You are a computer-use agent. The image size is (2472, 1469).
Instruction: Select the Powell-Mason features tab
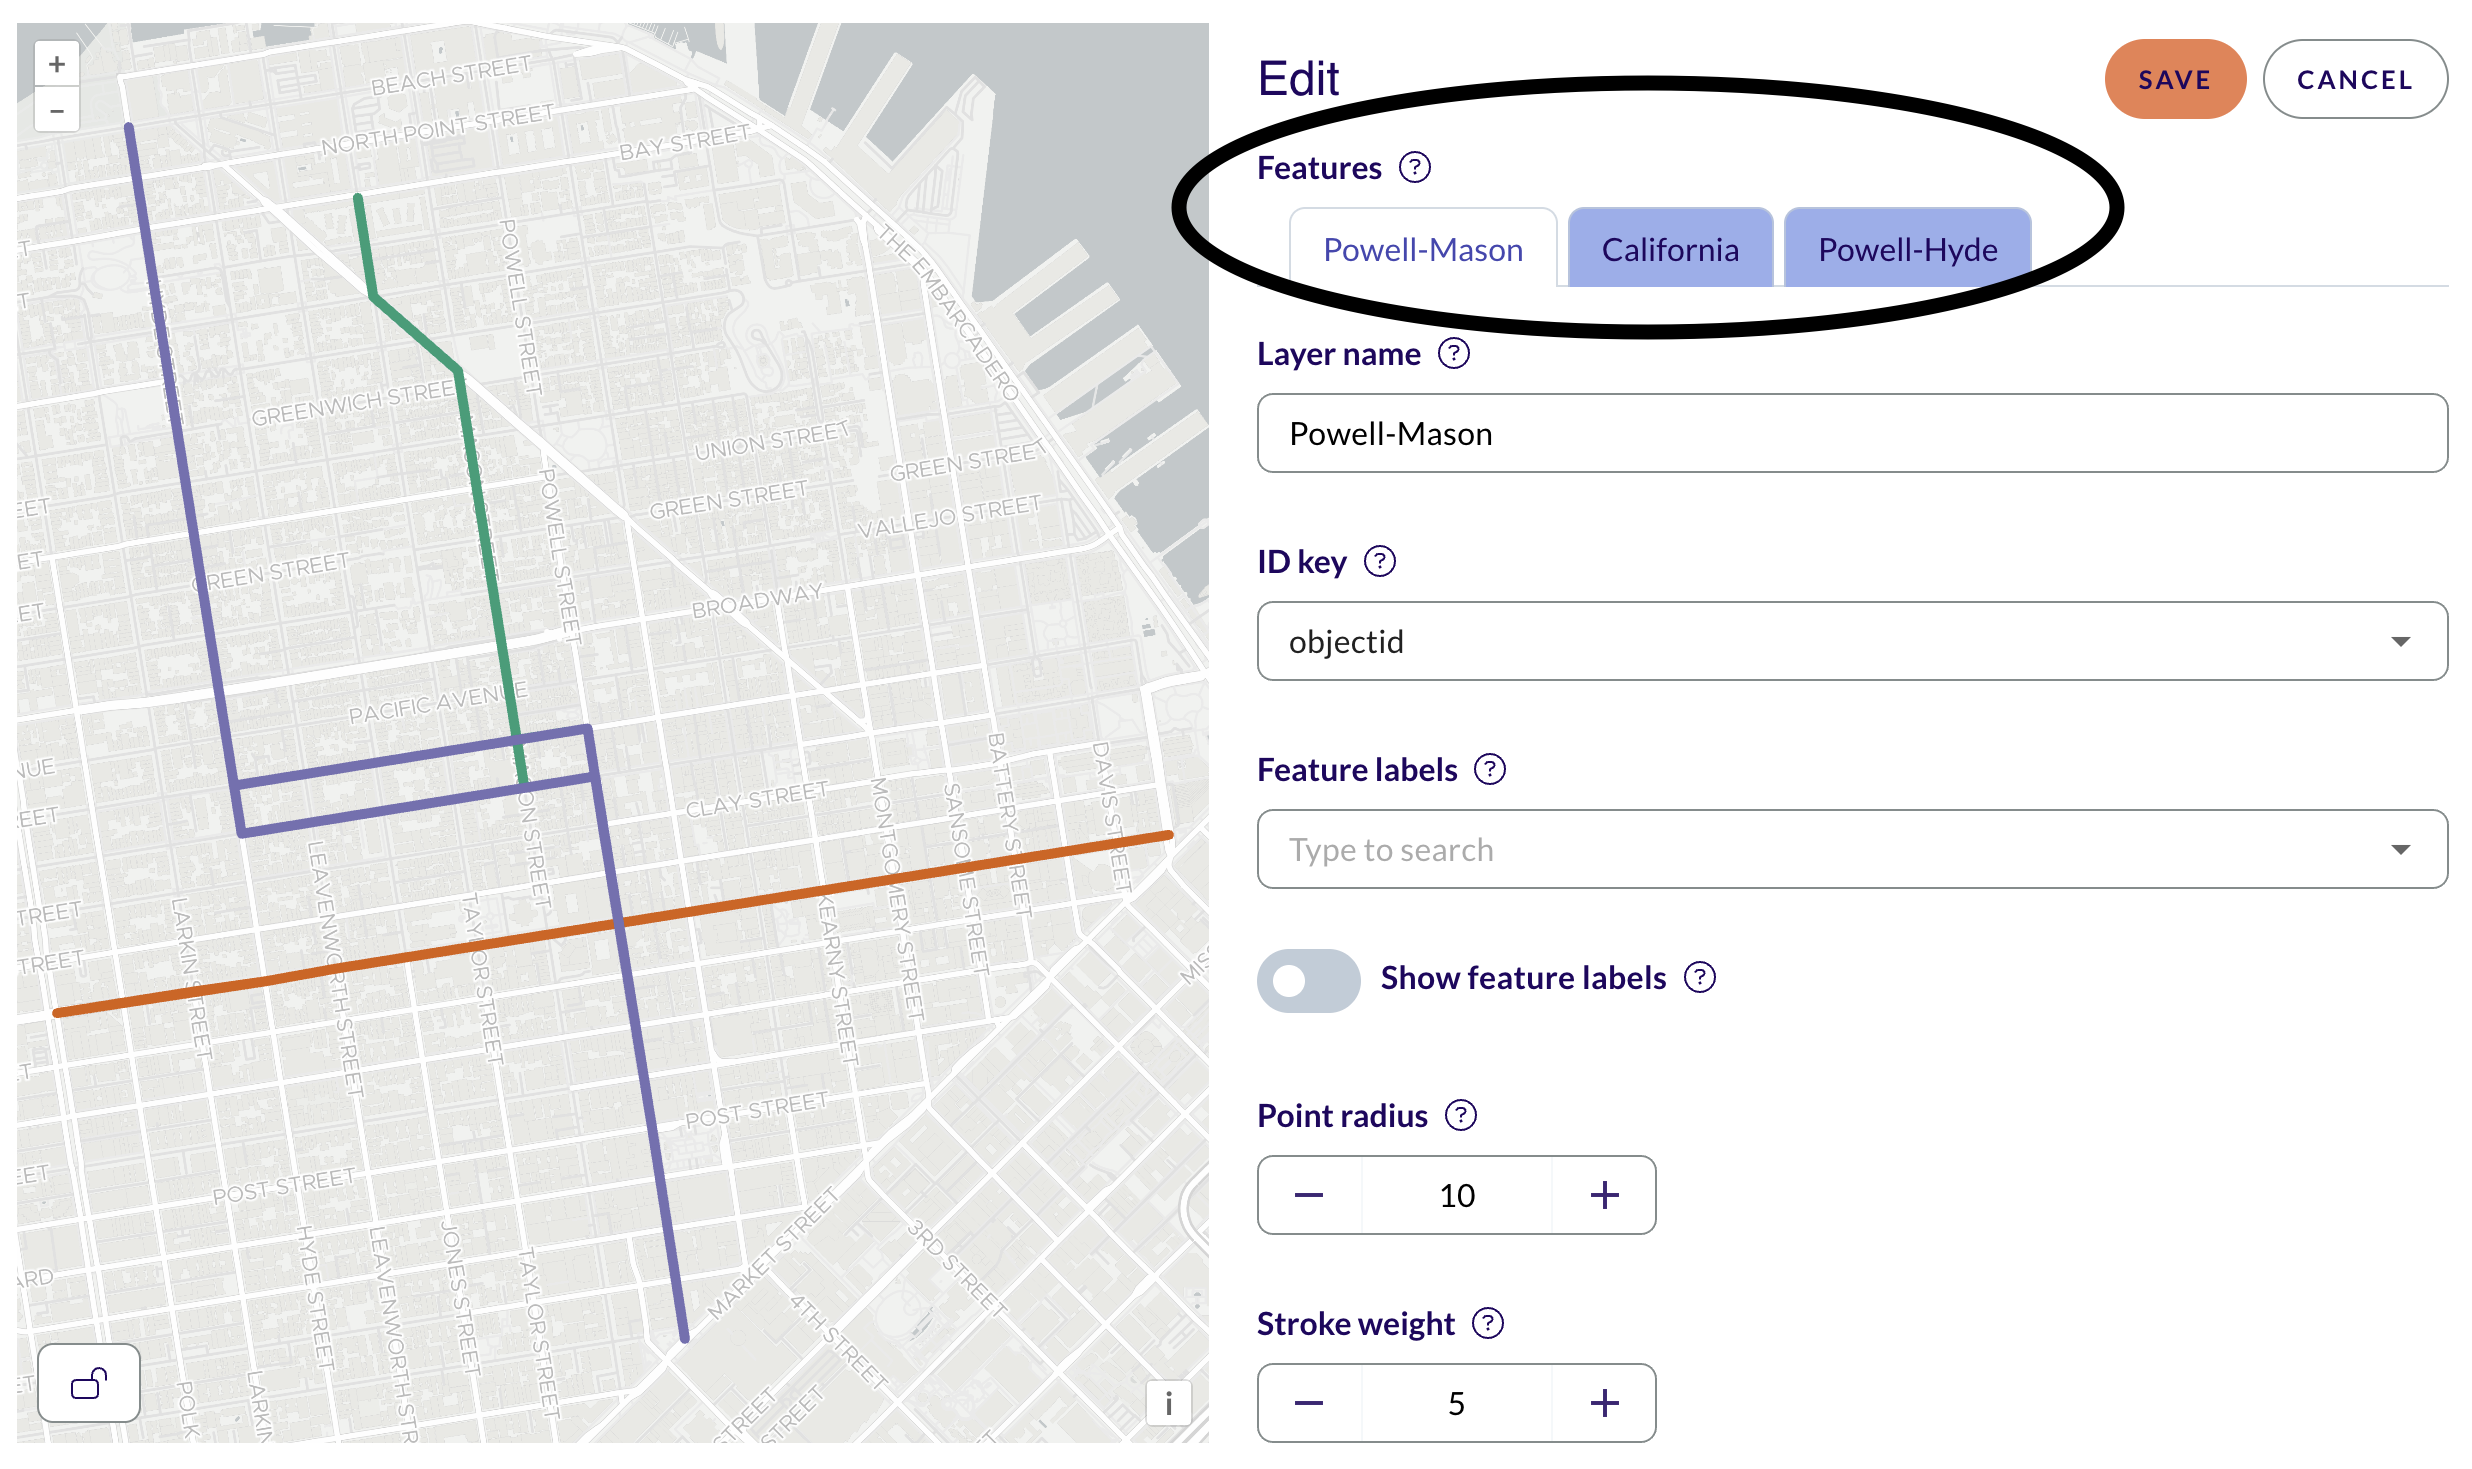coord(1423,249)
